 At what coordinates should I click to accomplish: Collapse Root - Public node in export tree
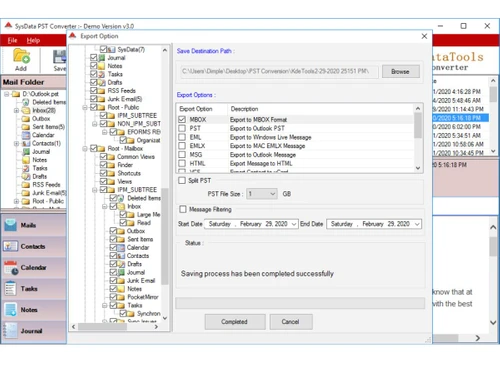pos(85,107)
